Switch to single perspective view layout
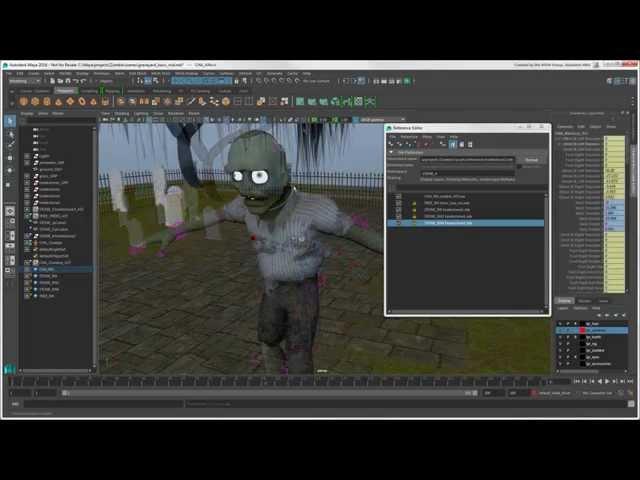The width and height of the screenshot is (640, 480). (x=10, y=211)
